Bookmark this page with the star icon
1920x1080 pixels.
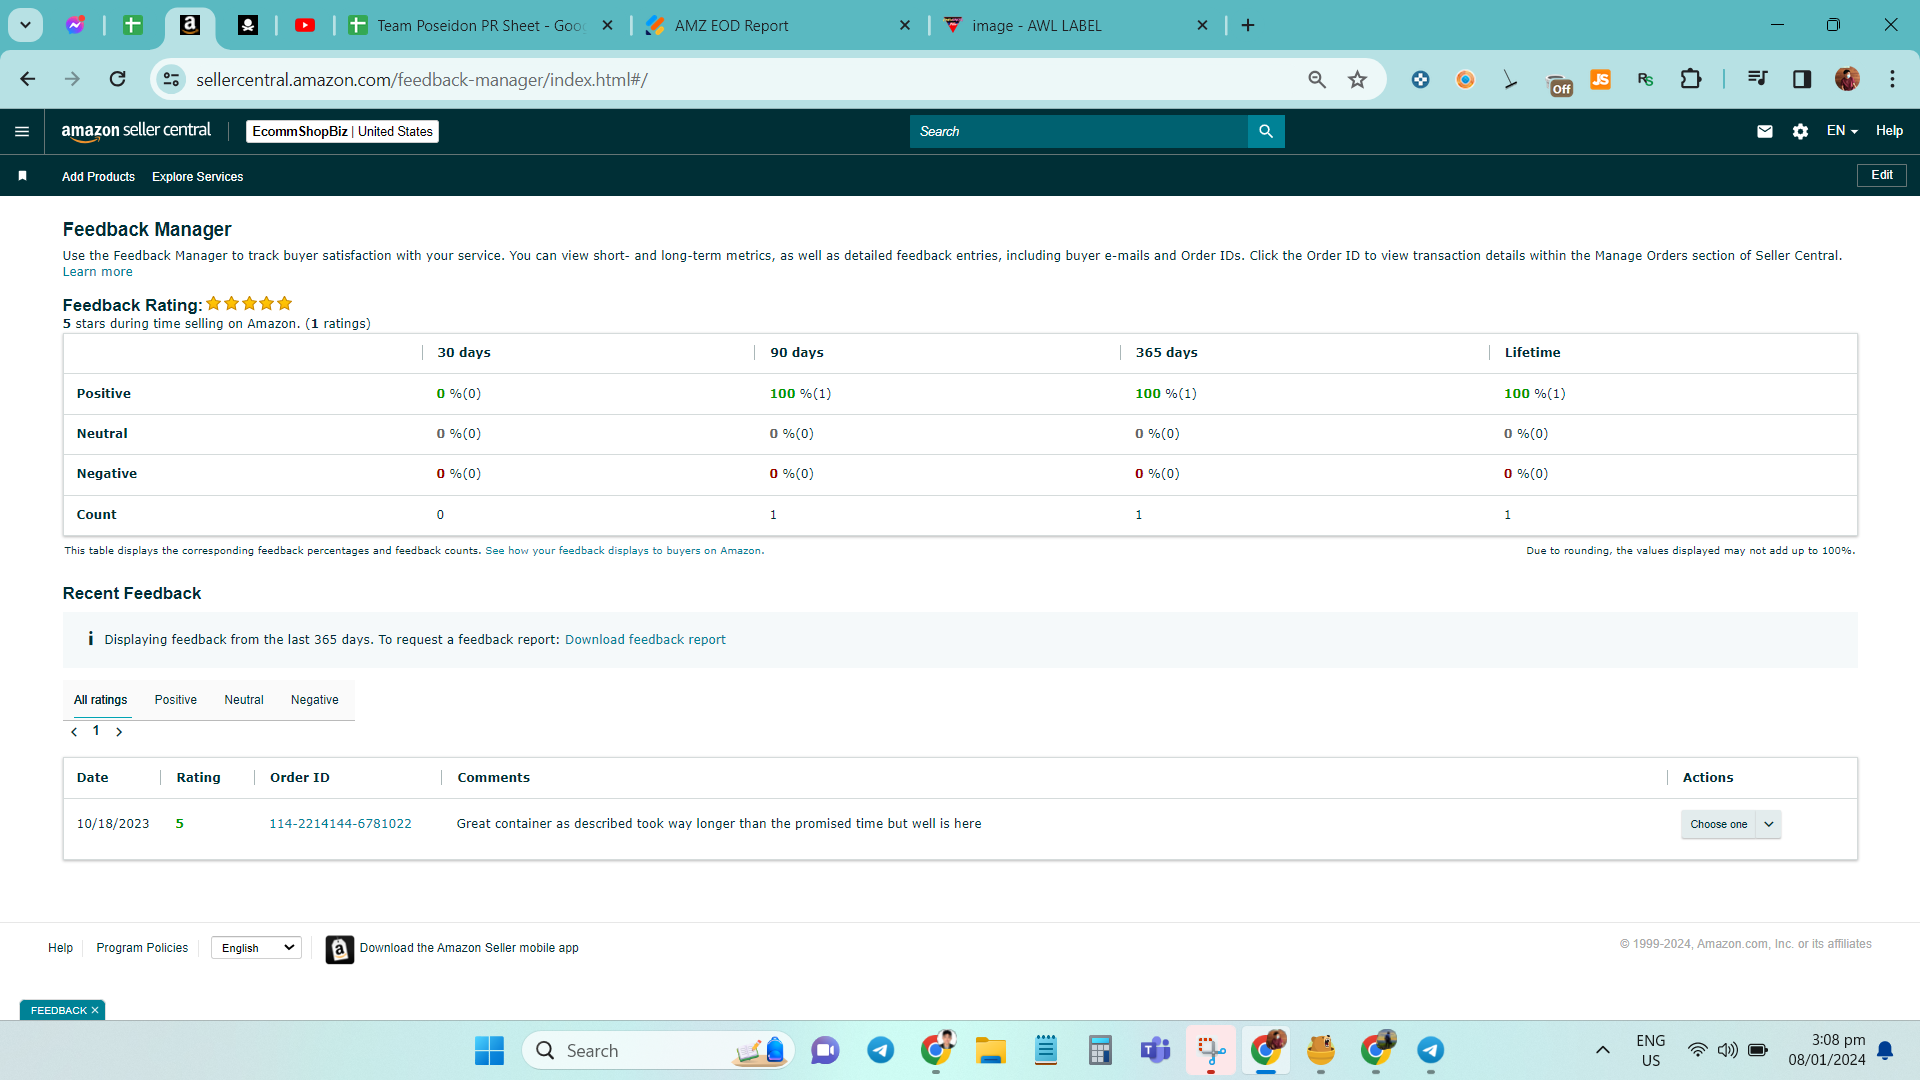pyautogui.click(x=1357, y=79)
